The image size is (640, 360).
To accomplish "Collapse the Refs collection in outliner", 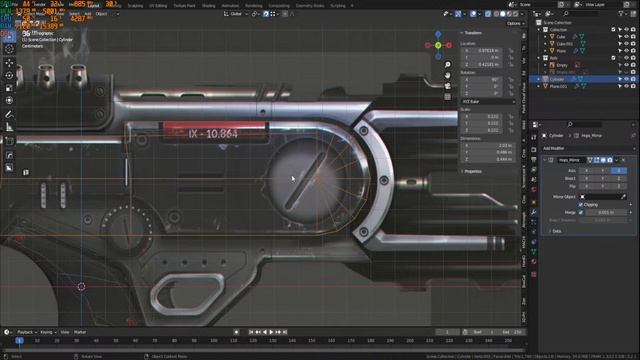I will point(538,58).
